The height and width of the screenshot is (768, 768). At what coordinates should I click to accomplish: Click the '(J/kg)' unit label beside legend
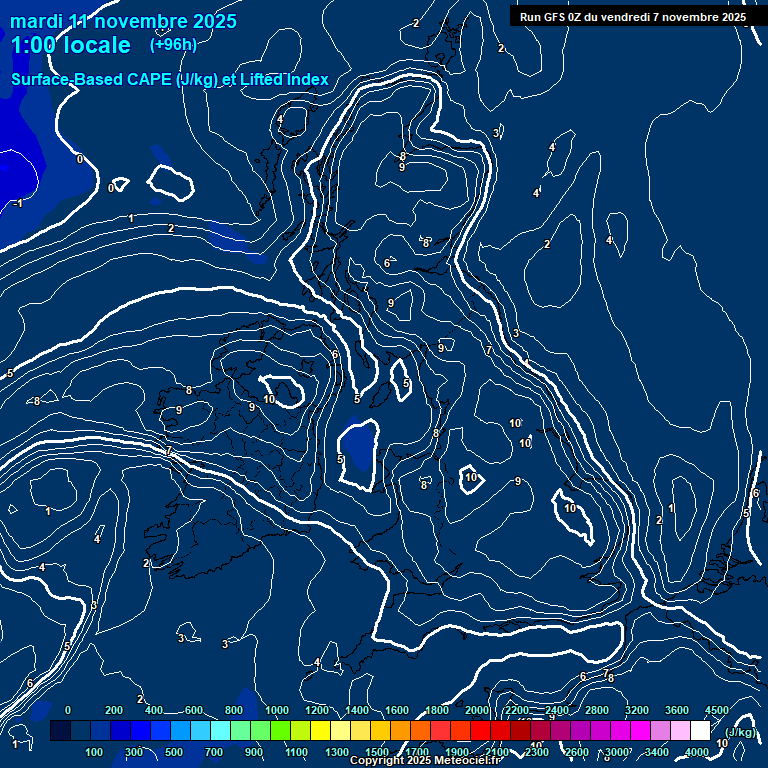740,732
